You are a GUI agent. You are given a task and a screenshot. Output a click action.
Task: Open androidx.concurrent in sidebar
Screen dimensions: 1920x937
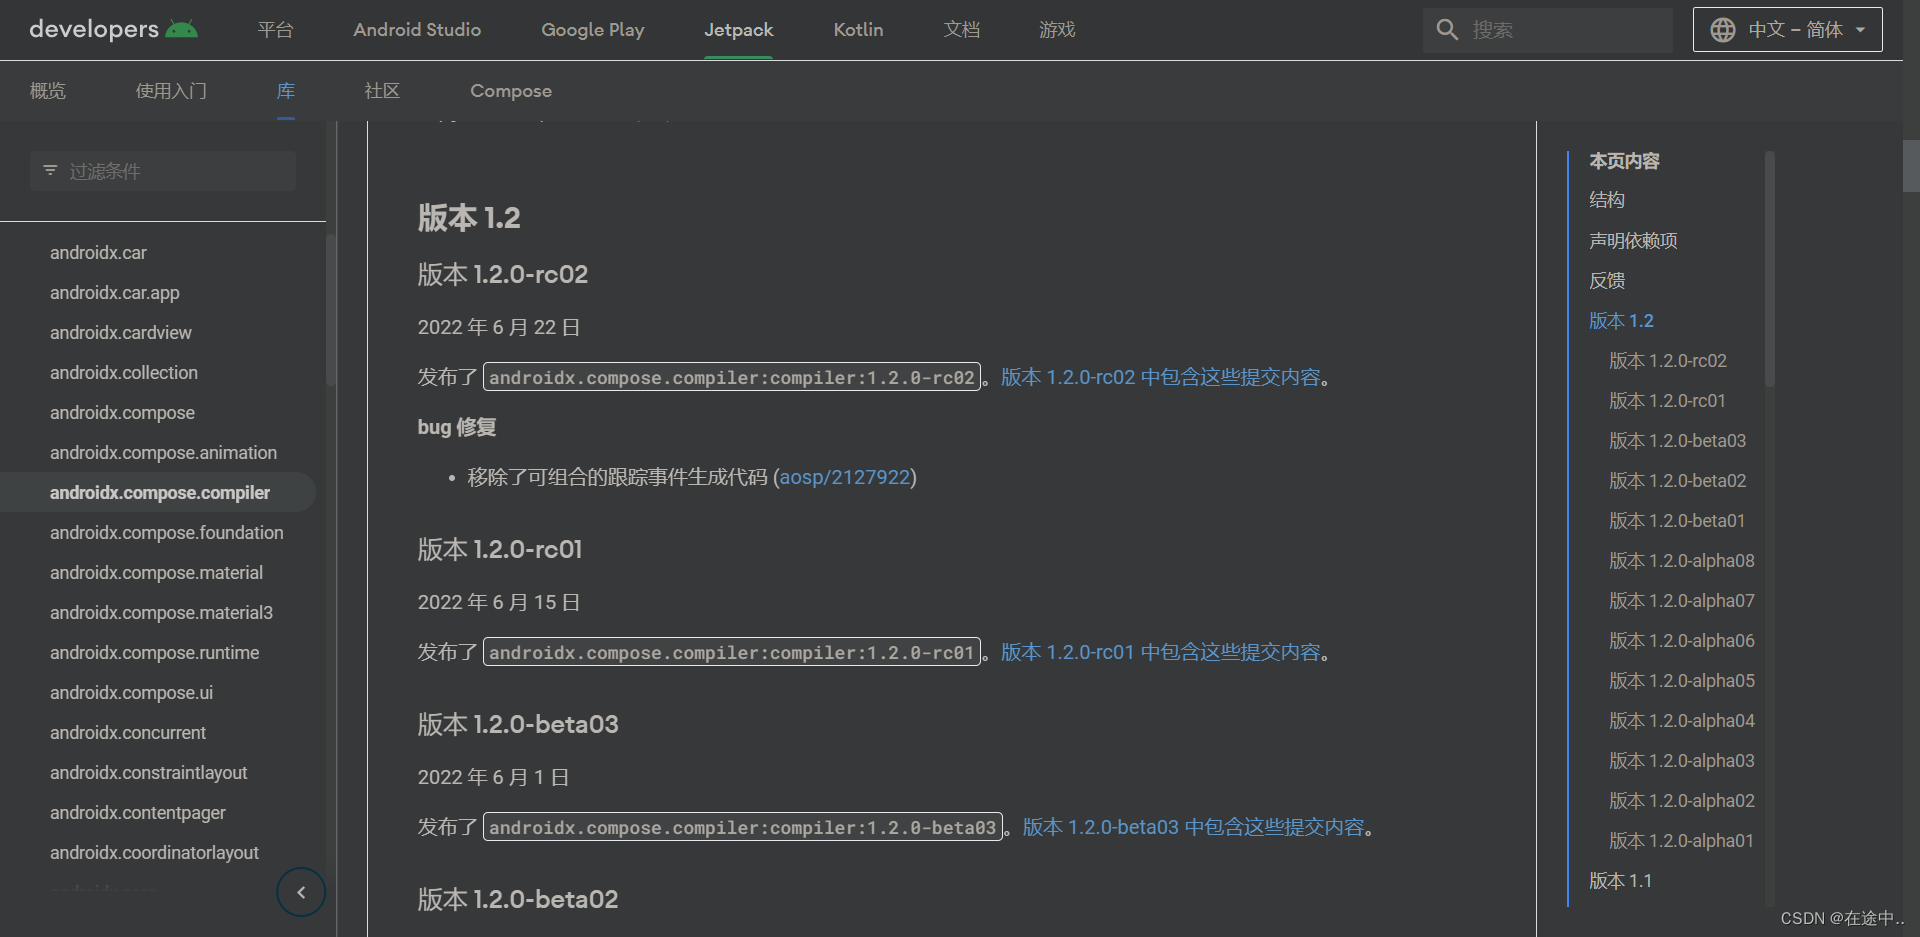click(x=128, y=733)
